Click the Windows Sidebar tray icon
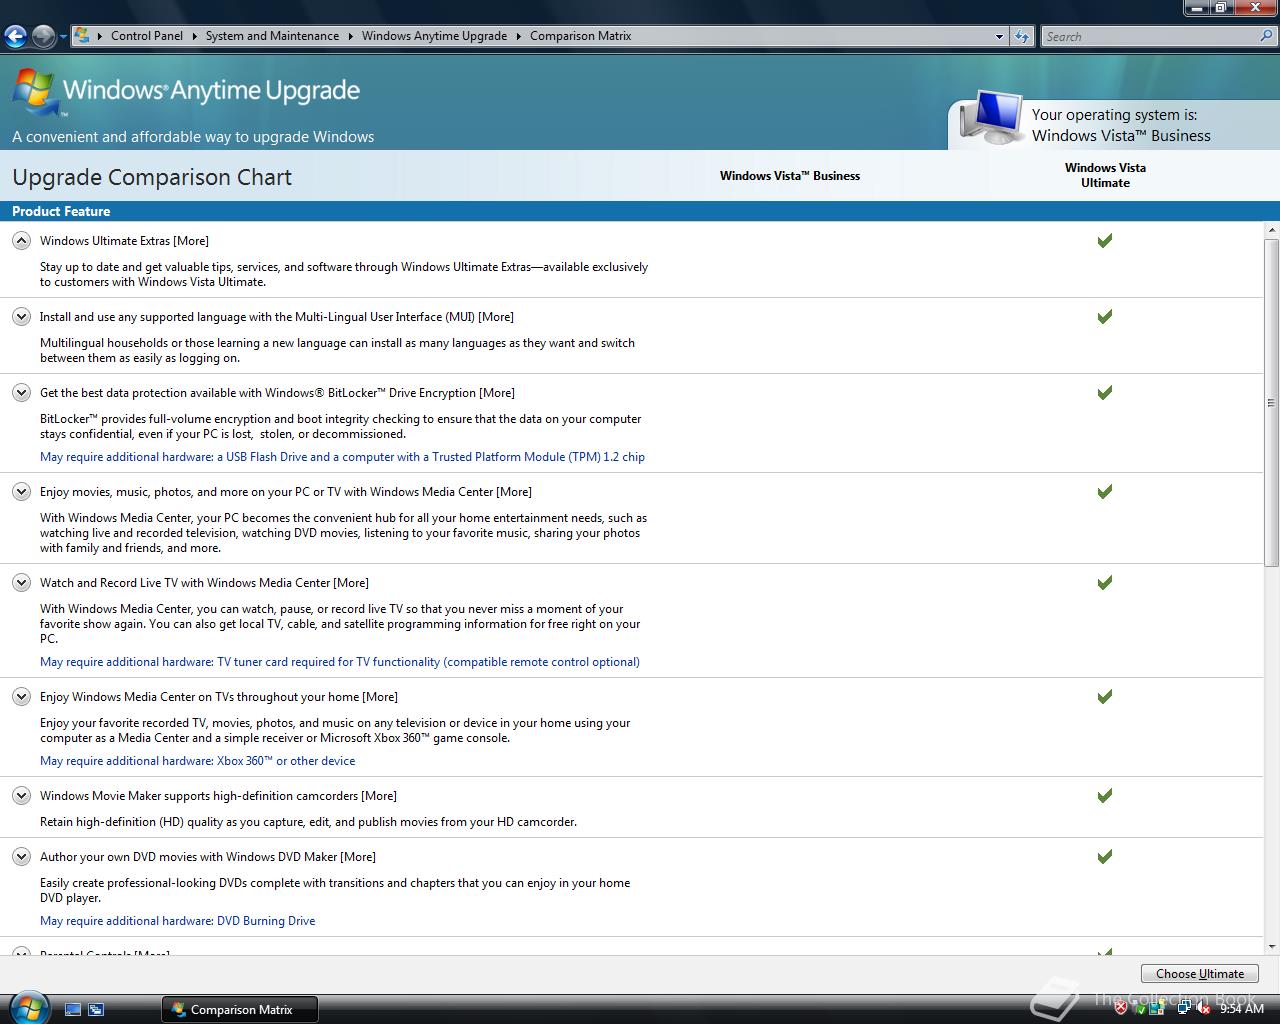The image size is (1280, 1024). pos(1157,1009)
